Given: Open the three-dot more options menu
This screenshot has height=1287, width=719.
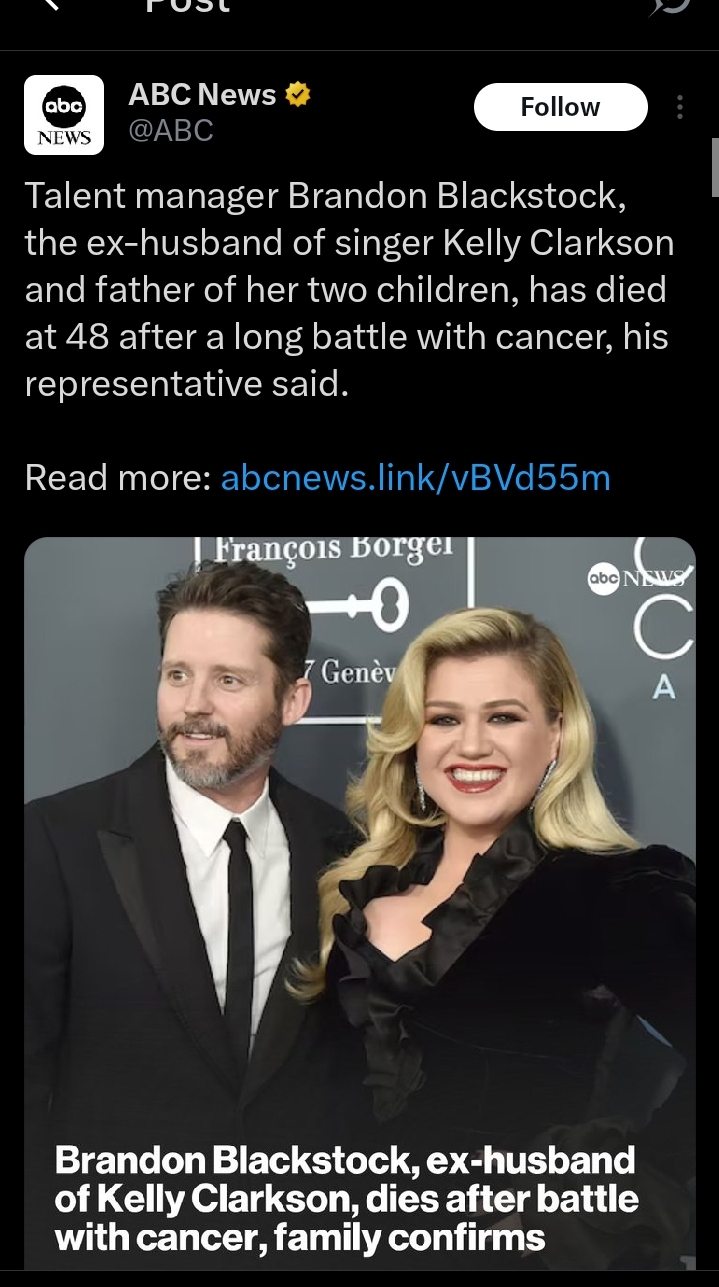Looking at the screenshot, I should [680, 107].
